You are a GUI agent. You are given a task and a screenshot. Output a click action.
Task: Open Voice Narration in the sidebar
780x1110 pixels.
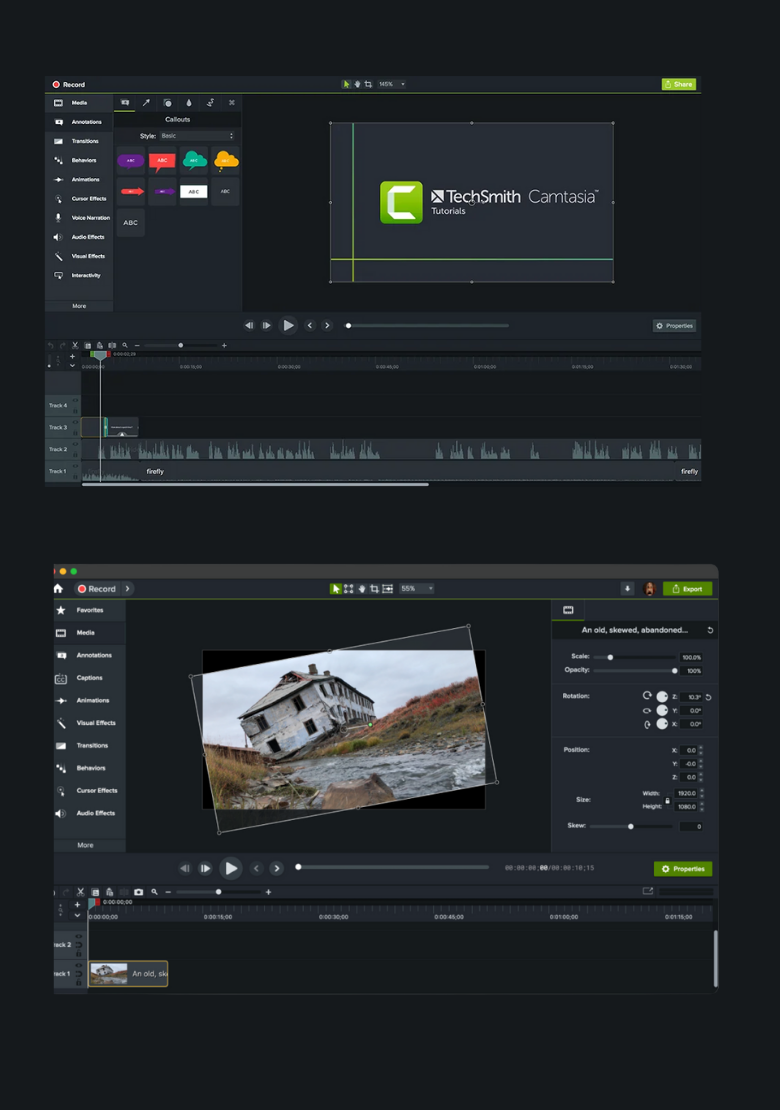[x=90, y=218]
